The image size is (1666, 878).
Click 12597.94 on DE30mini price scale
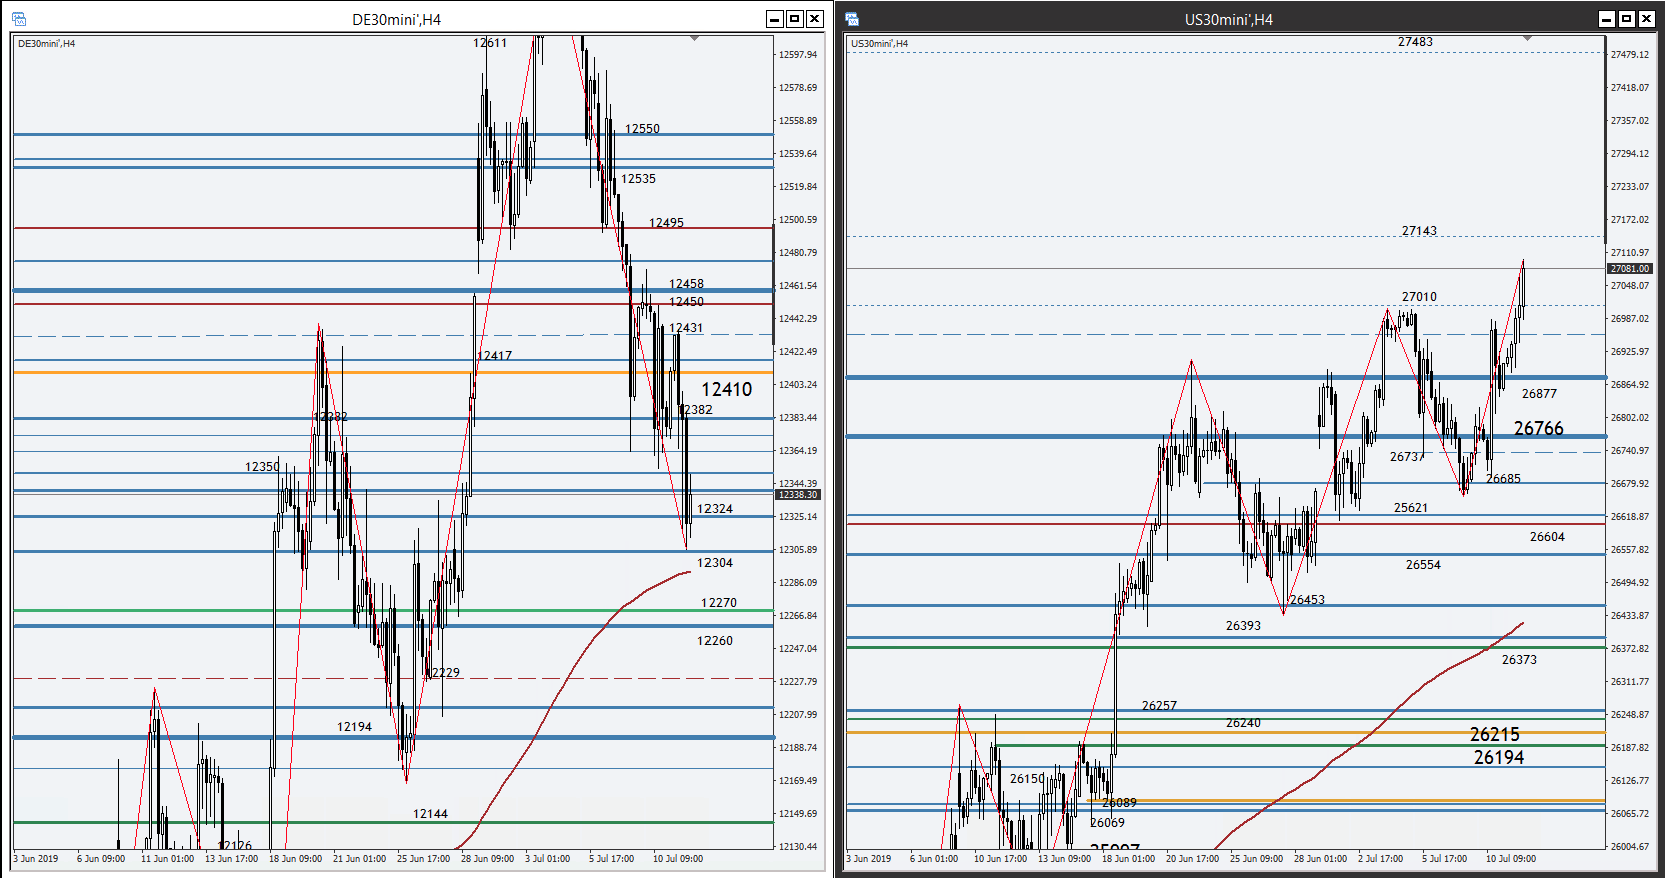(x=798, y=55)
